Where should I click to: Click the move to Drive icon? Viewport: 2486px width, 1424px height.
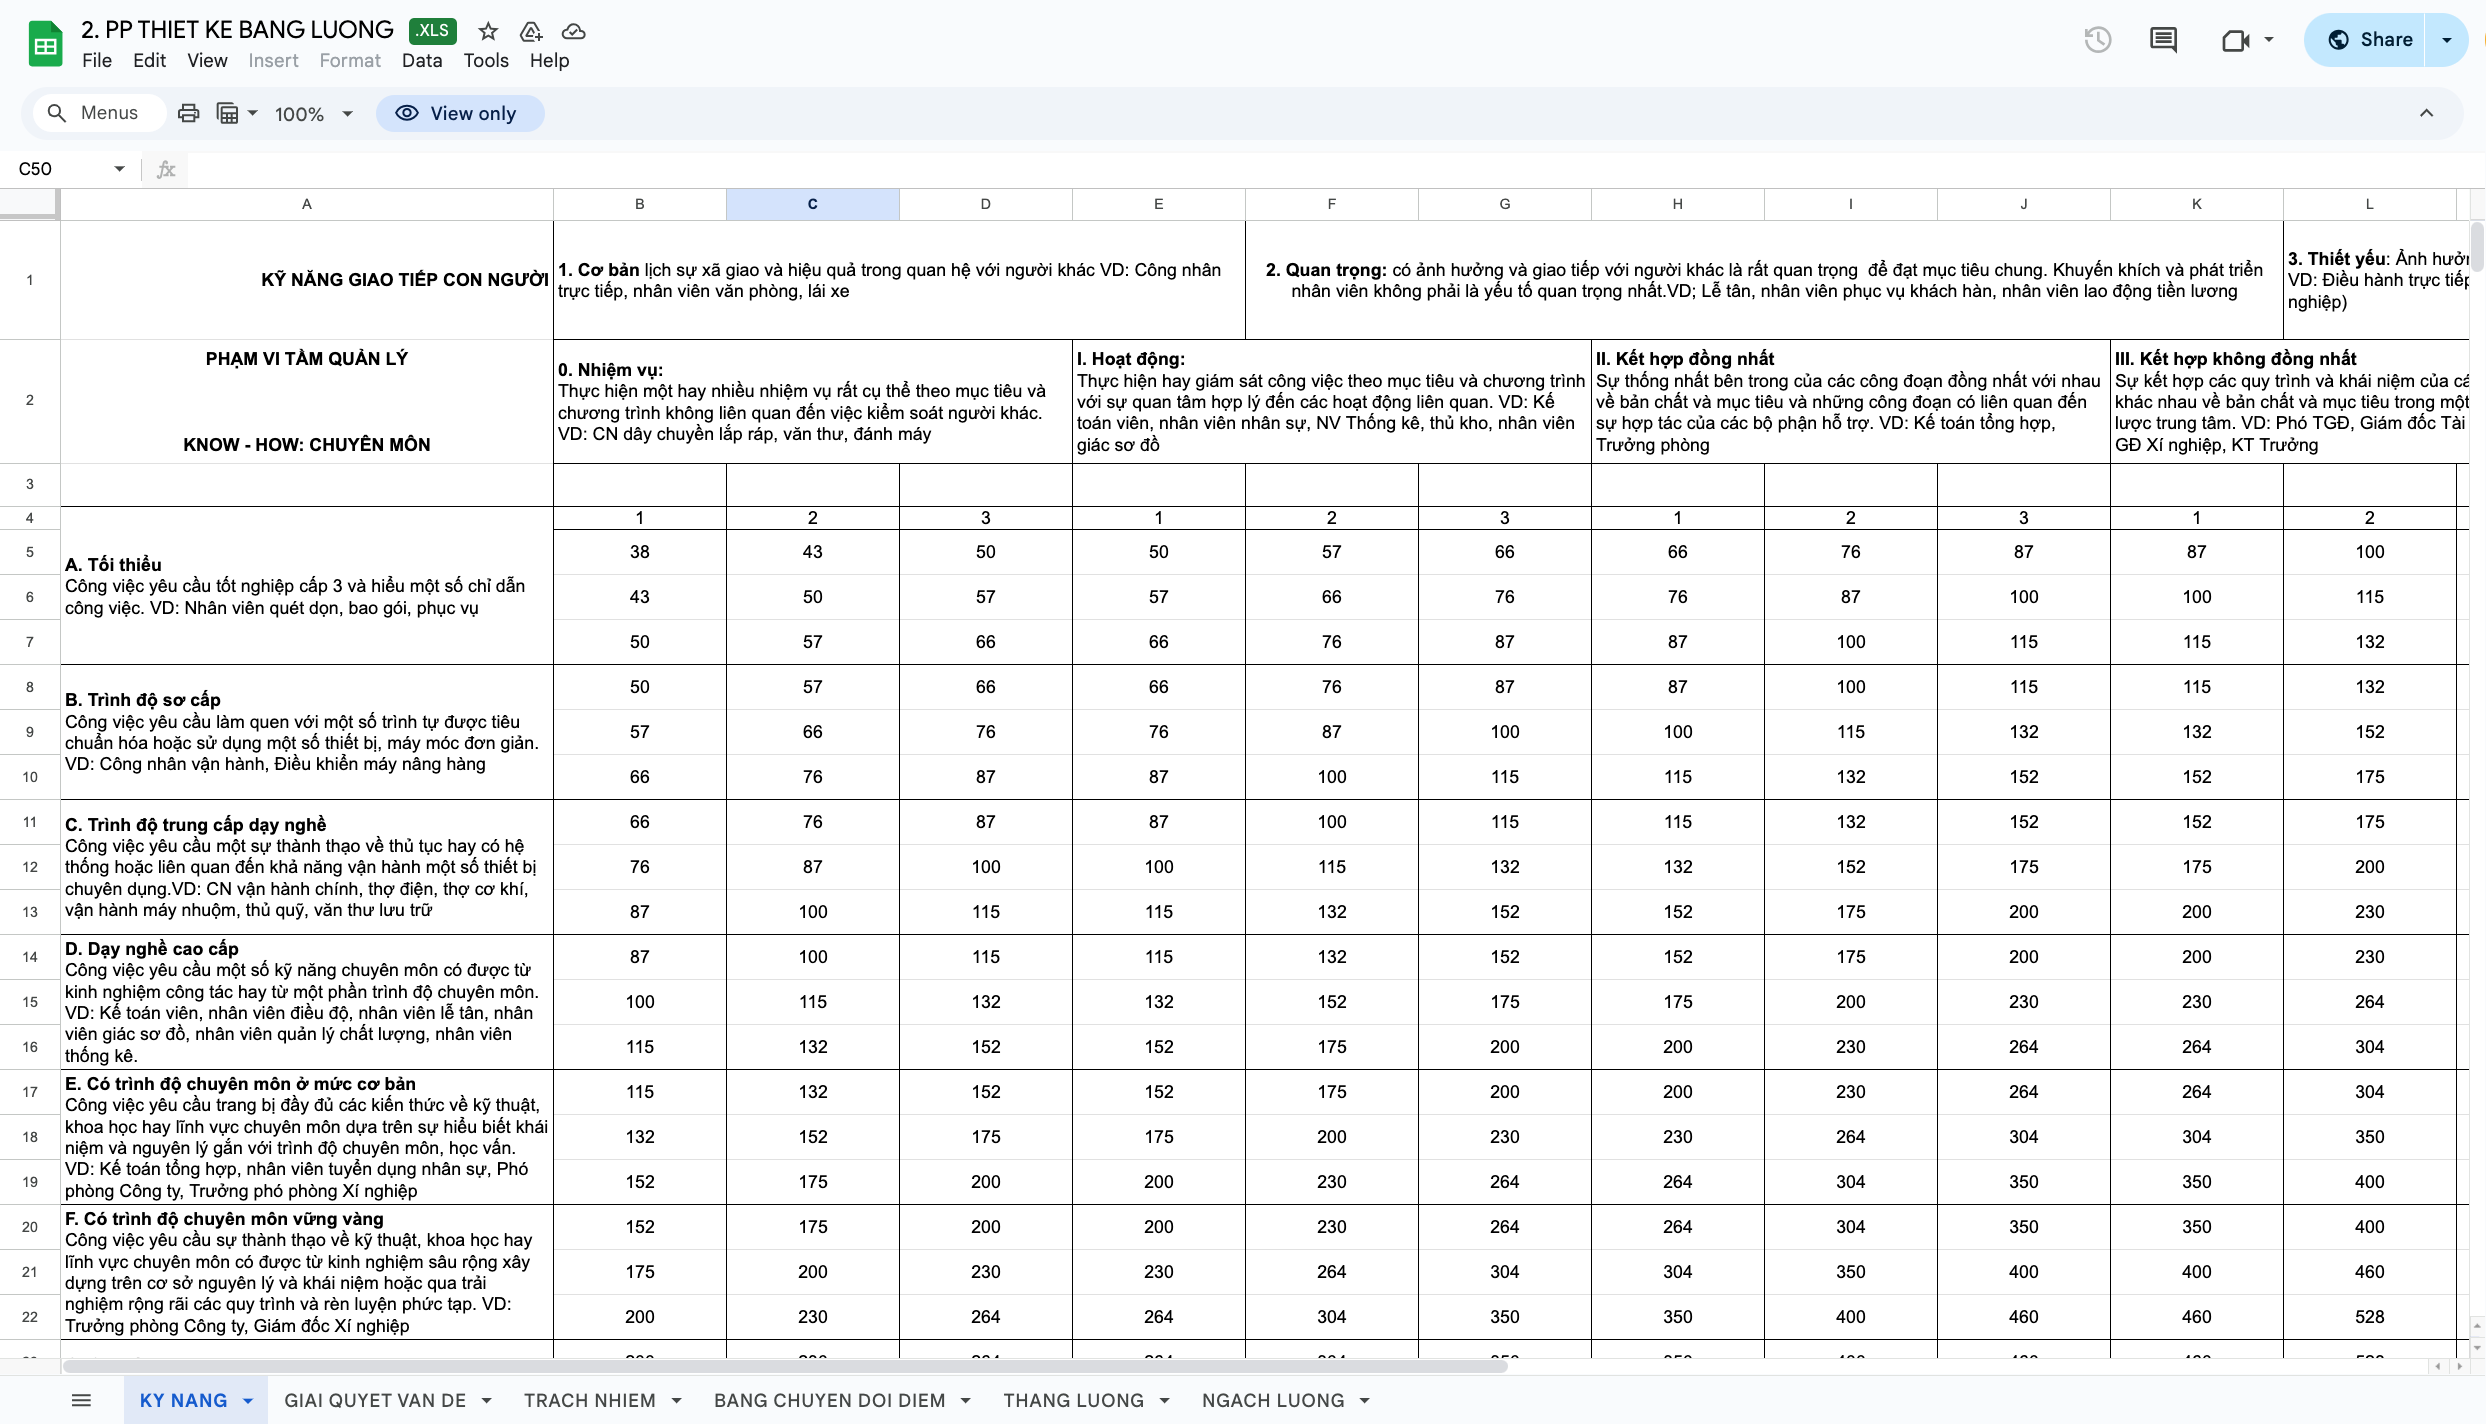click(531, 31)
